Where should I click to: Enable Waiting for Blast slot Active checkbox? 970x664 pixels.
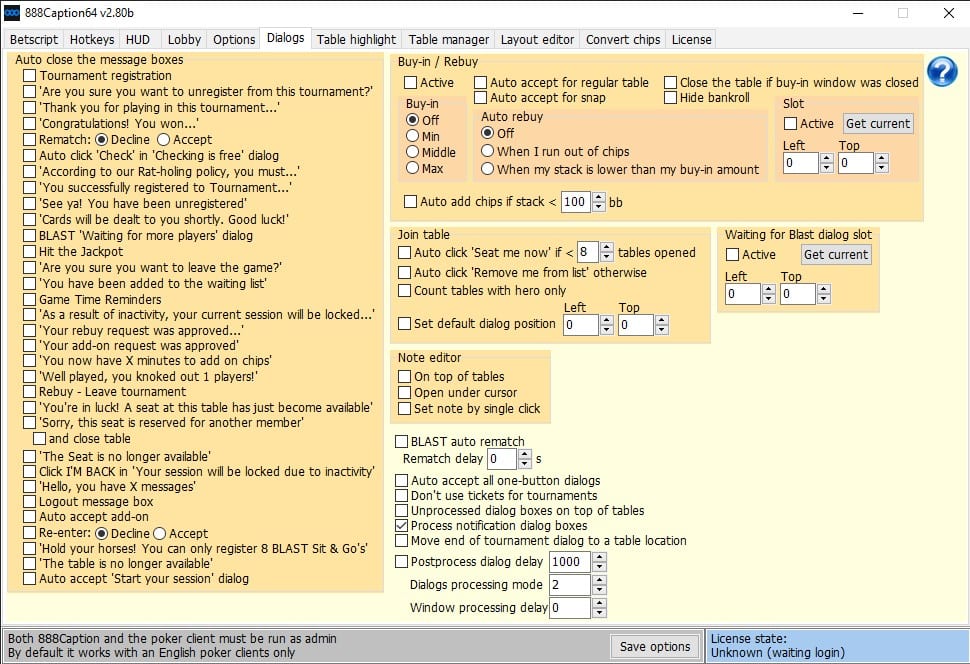point(732,254)
